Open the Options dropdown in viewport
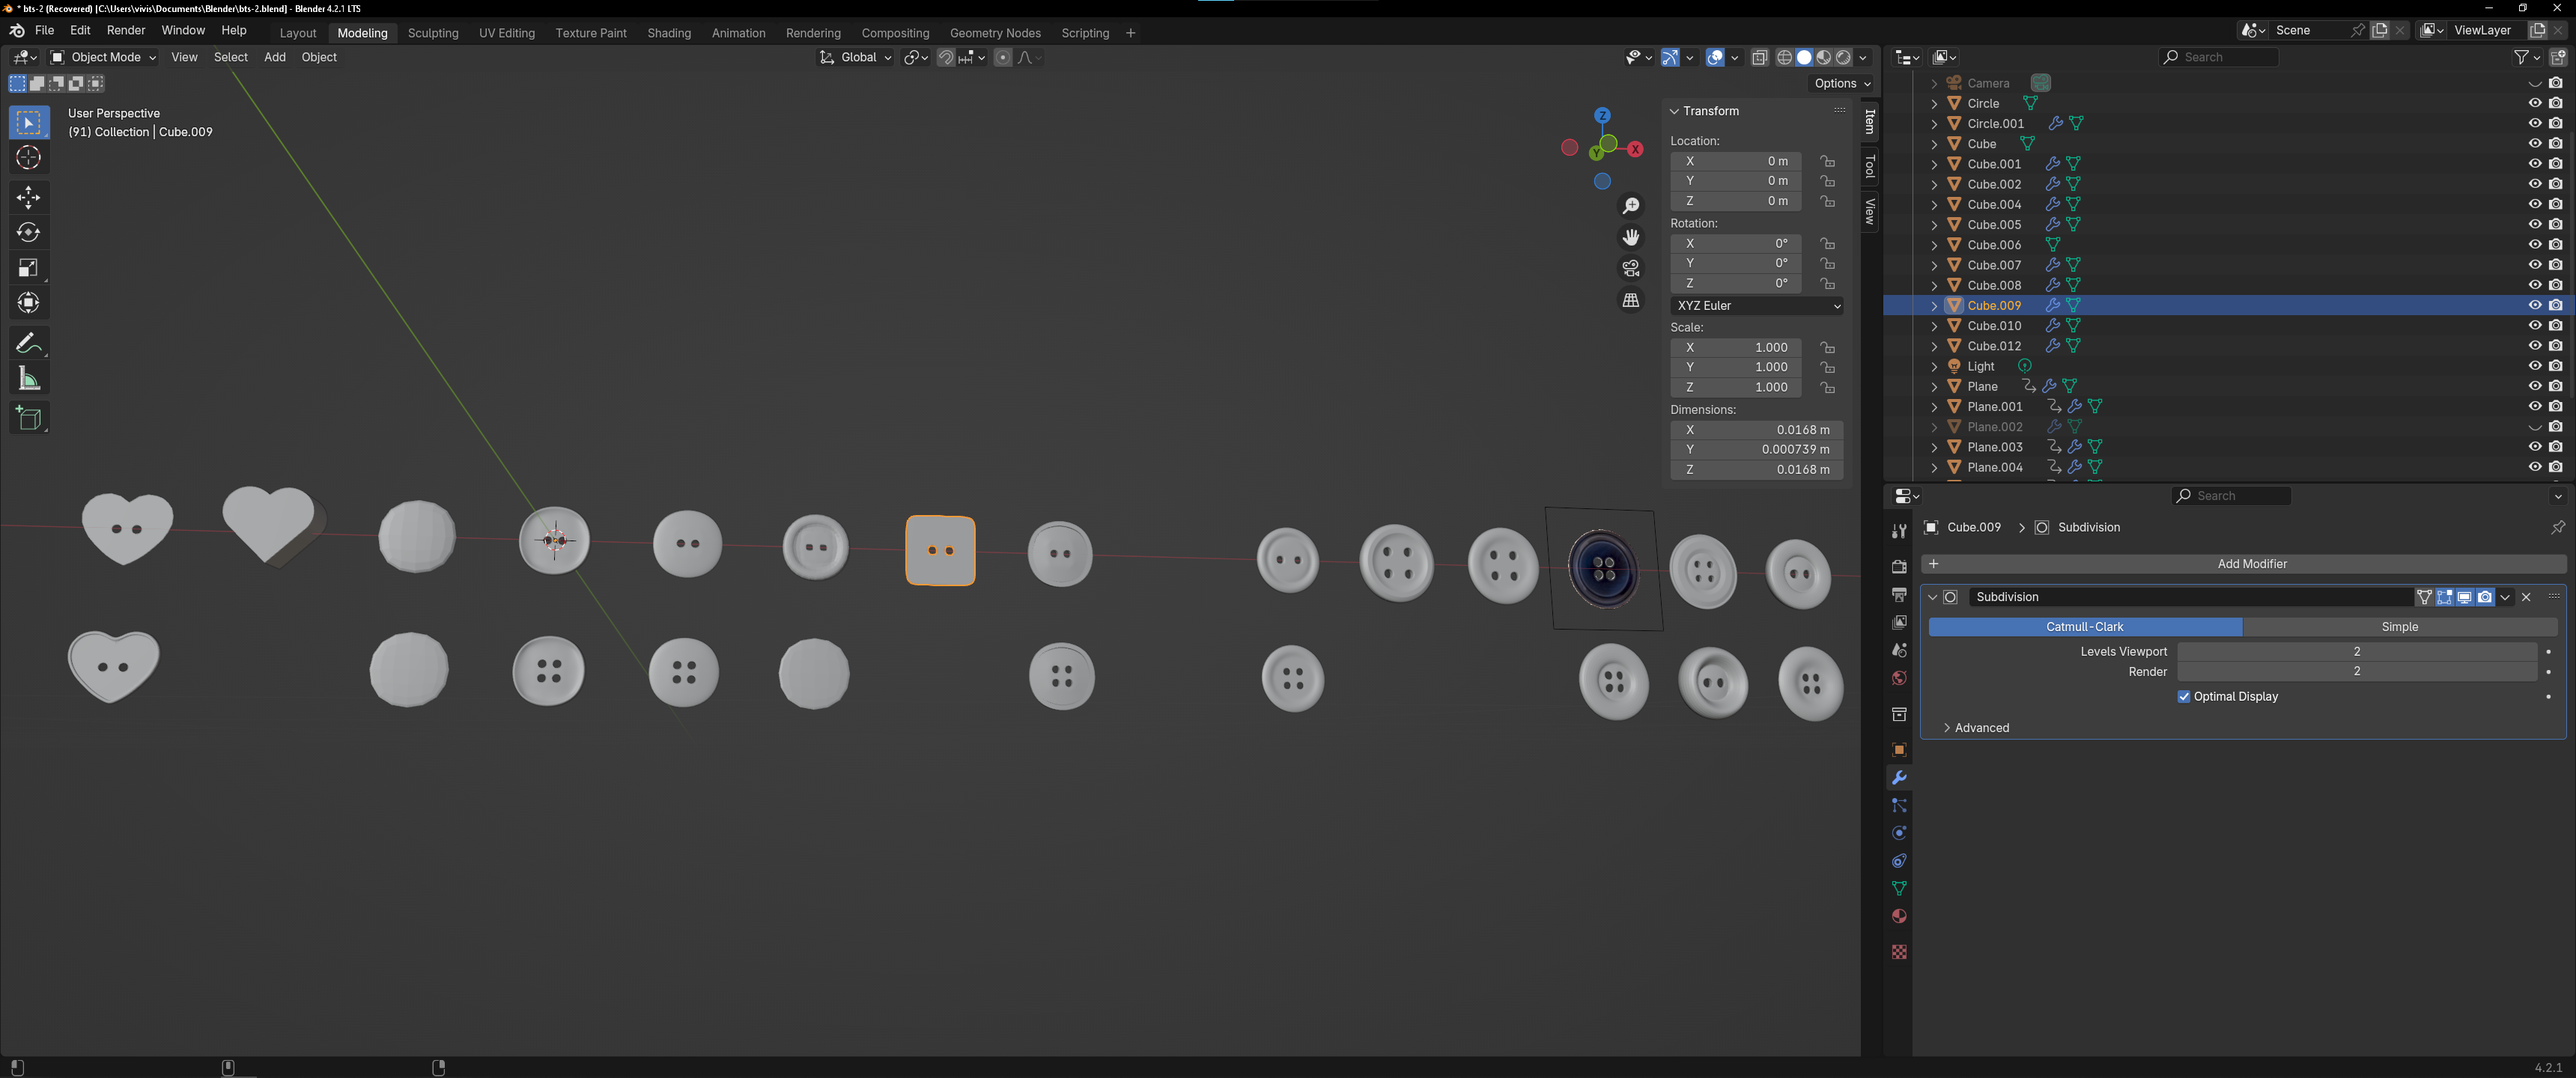 coord(1842,83)
